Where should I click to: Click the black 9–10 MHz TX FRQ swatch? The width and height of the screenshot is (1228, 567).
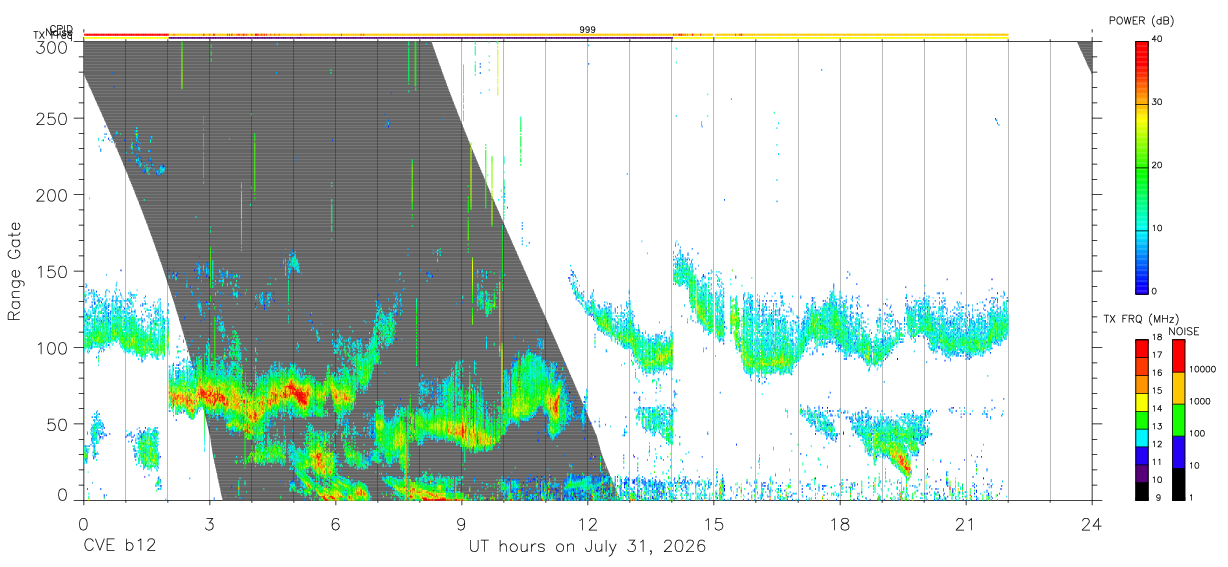coord(1141,491)
